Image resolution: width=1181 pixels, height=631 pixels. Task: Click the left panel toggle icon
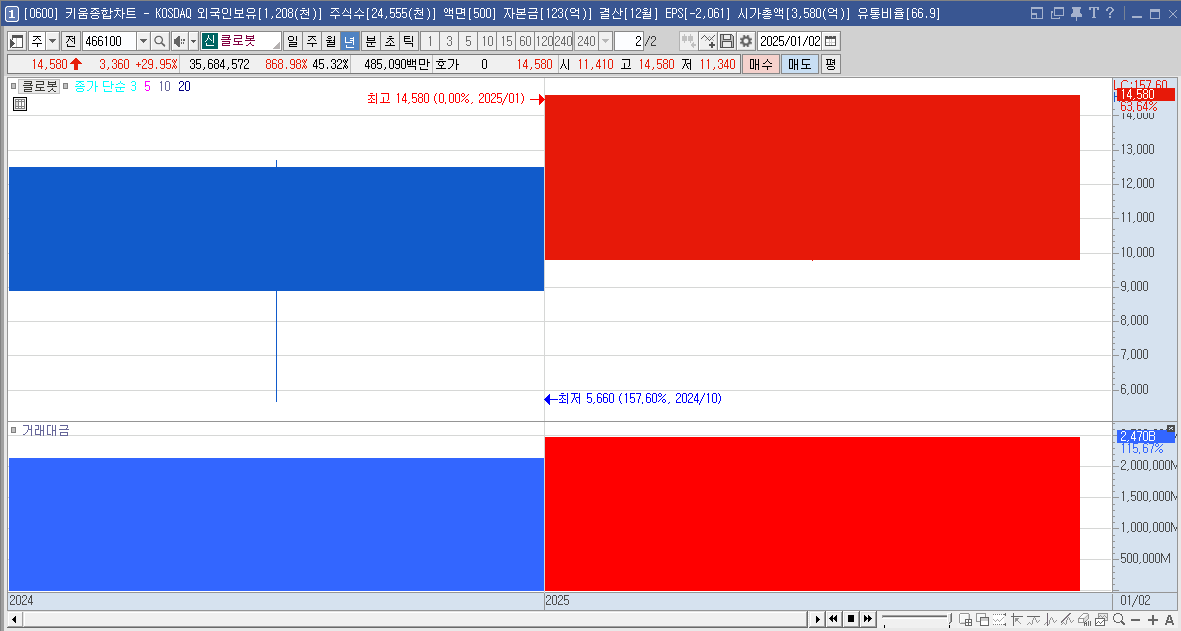15,41
